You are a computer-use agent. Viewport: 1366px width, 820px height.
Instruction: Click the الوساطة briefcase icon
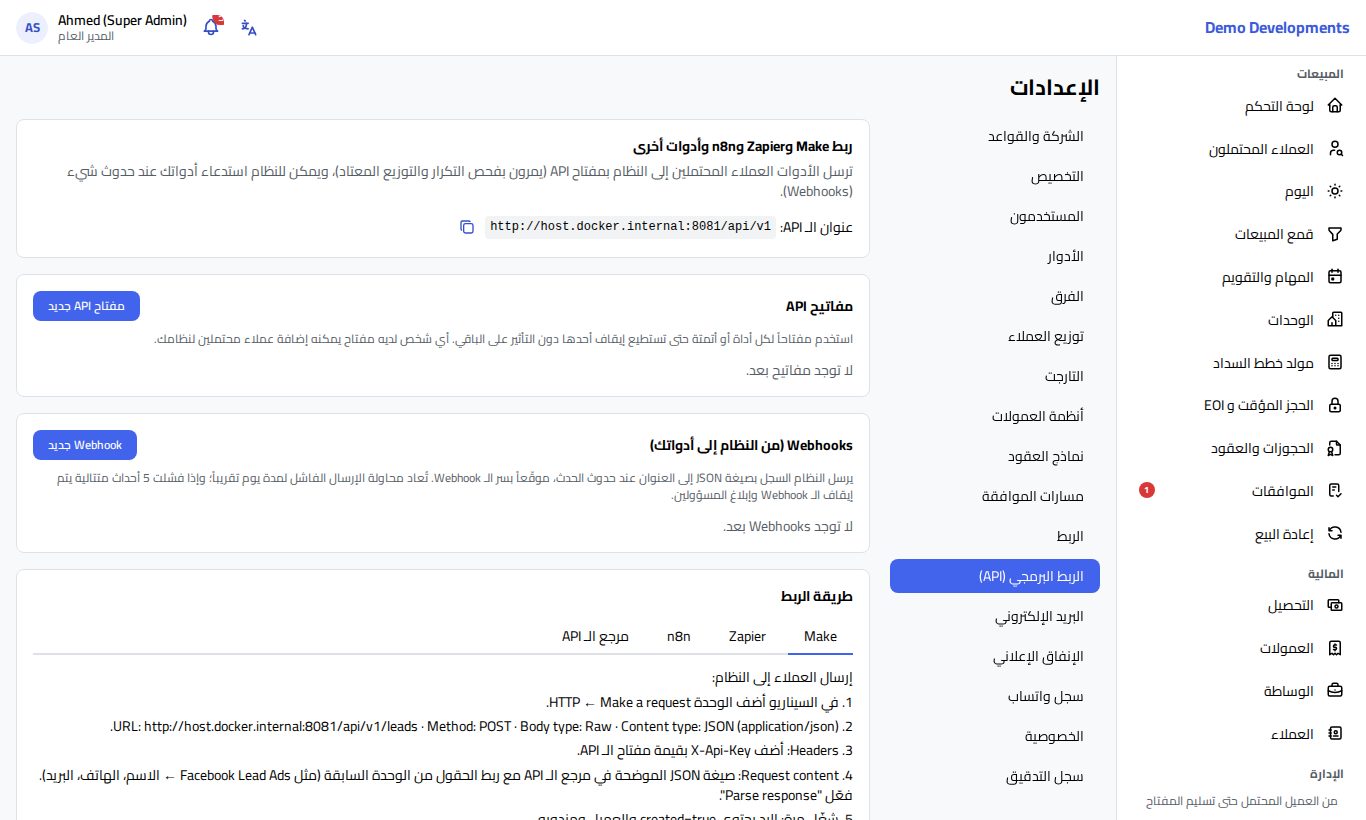[1334, 691]
